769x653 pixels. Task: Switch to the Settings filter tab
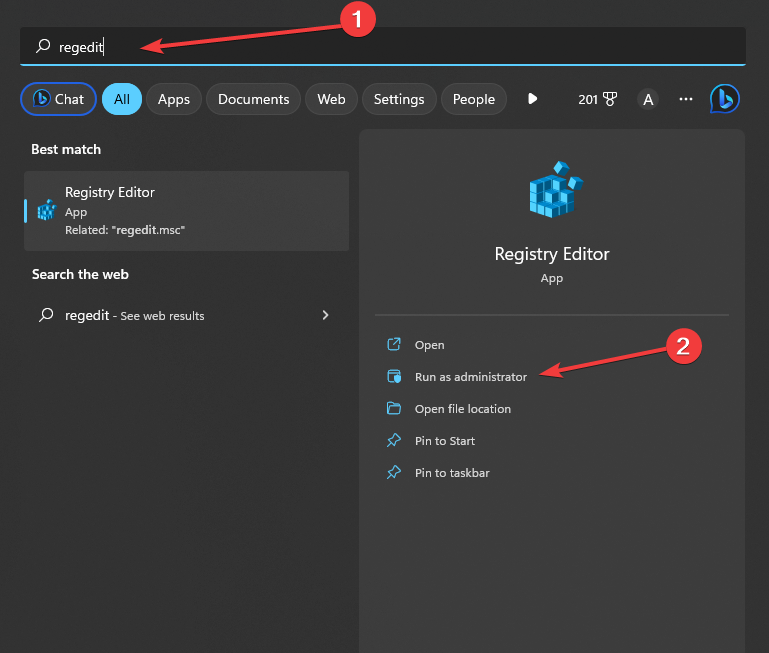[399, 99]
